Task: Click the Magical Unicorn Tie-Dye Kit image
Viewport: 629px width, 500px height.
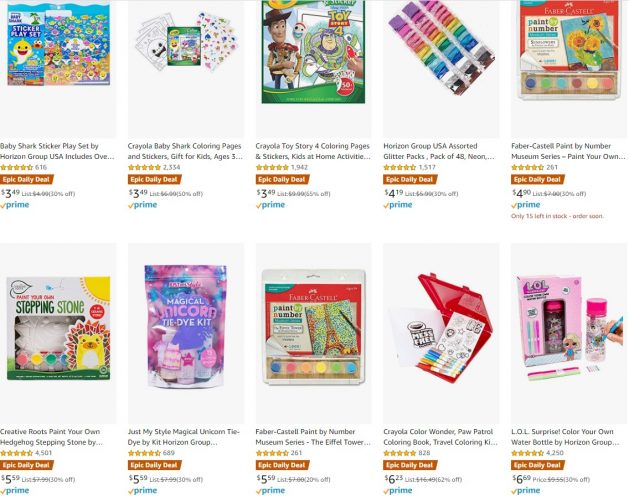Action: pyautogui.click(x=186, y=326)
